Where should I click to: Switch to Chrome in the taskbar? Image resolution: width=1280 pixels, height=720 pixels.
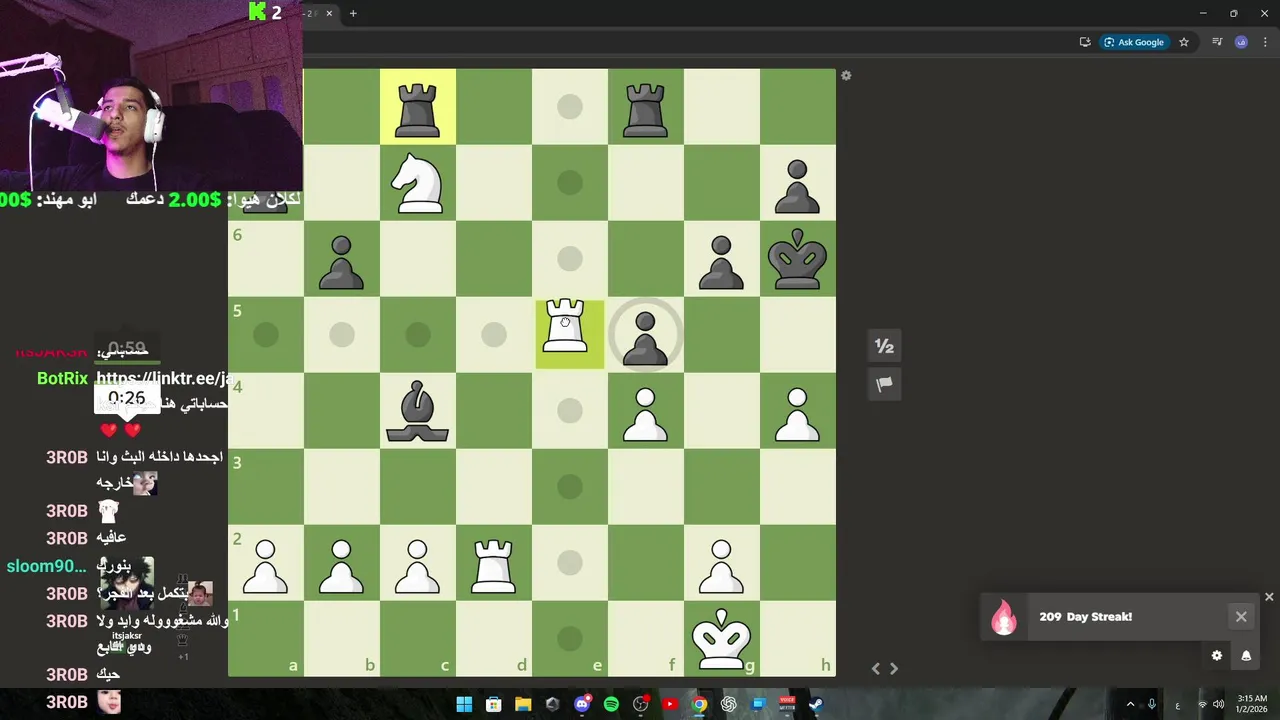tap(700, 704)
